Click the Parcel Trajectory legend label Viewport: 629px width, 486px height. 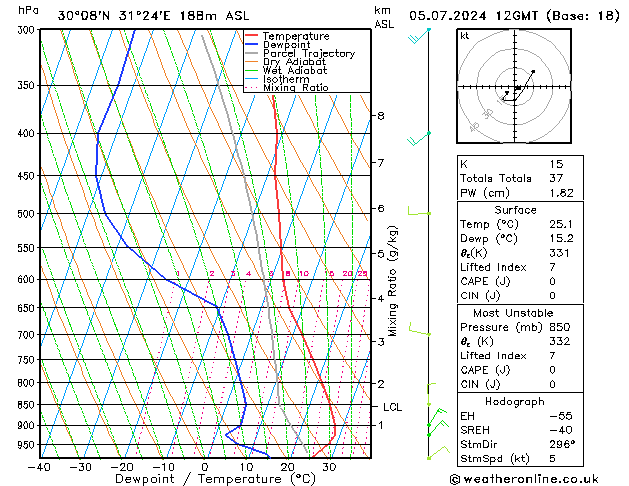309,53
